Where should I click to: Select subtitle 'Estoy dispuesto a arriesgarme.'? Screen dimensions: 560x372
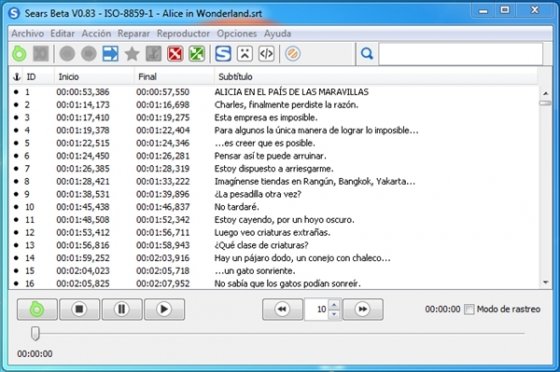[274, 169]
